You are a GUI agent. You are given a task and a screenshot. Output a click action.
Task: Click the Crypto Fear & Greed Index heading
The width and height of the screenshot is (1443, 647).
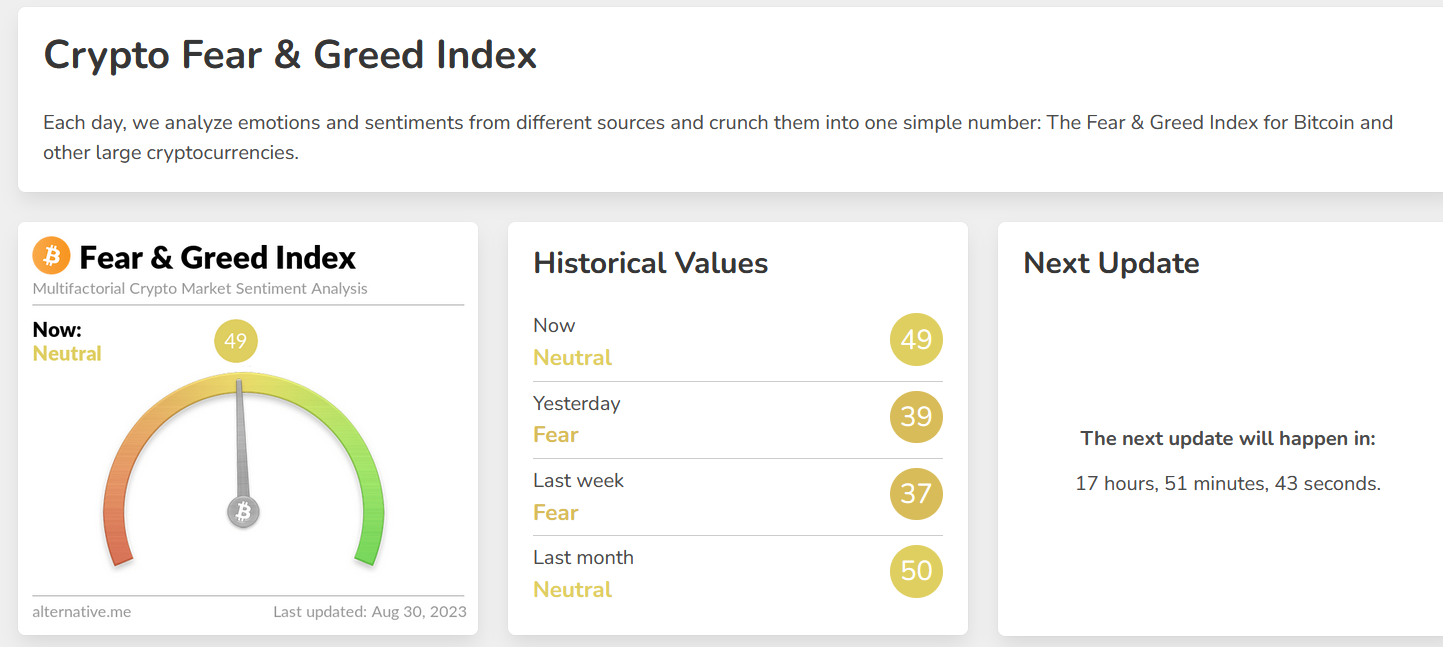tap(290, 55)
